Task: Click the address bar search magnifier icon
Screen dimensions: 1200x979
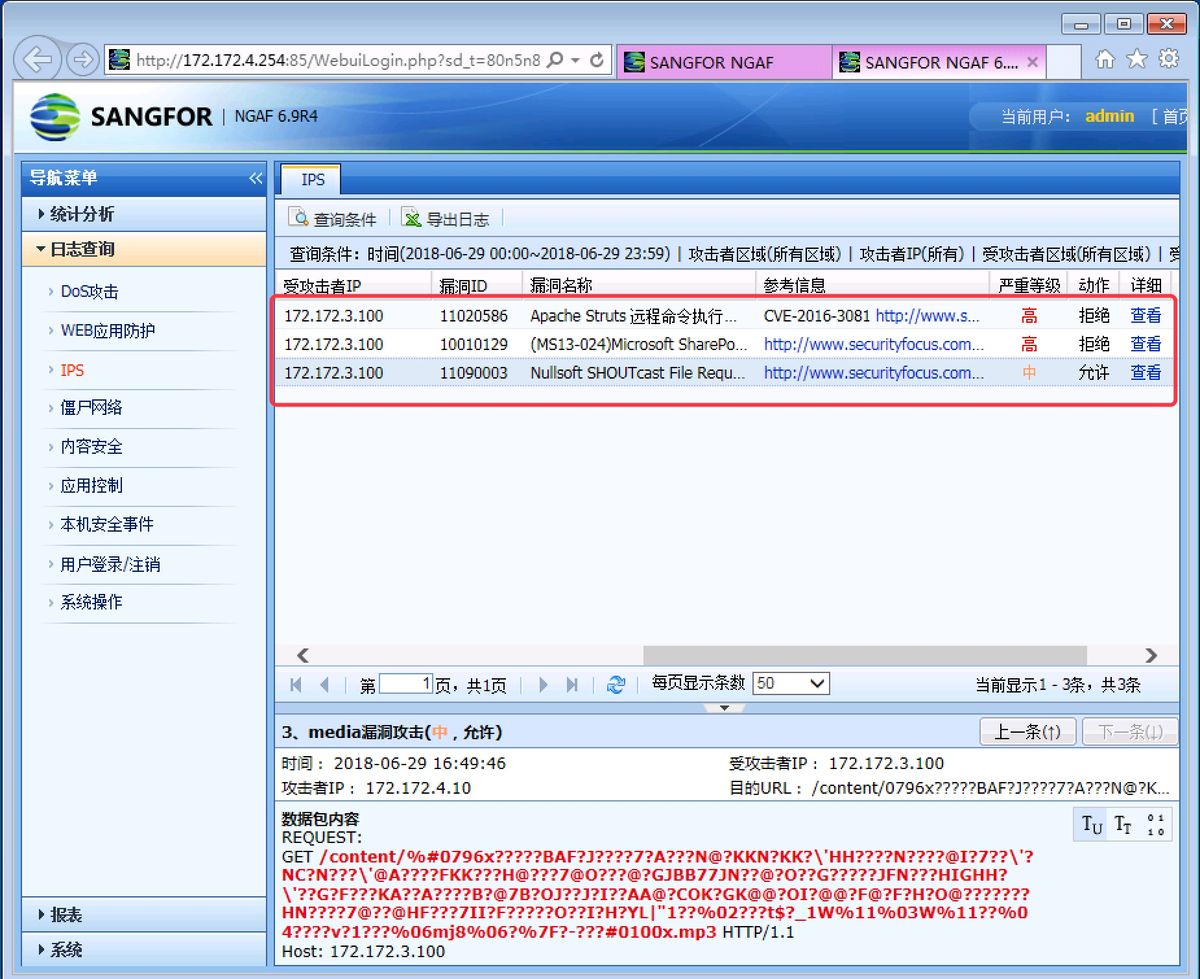Action: [556, 60]
